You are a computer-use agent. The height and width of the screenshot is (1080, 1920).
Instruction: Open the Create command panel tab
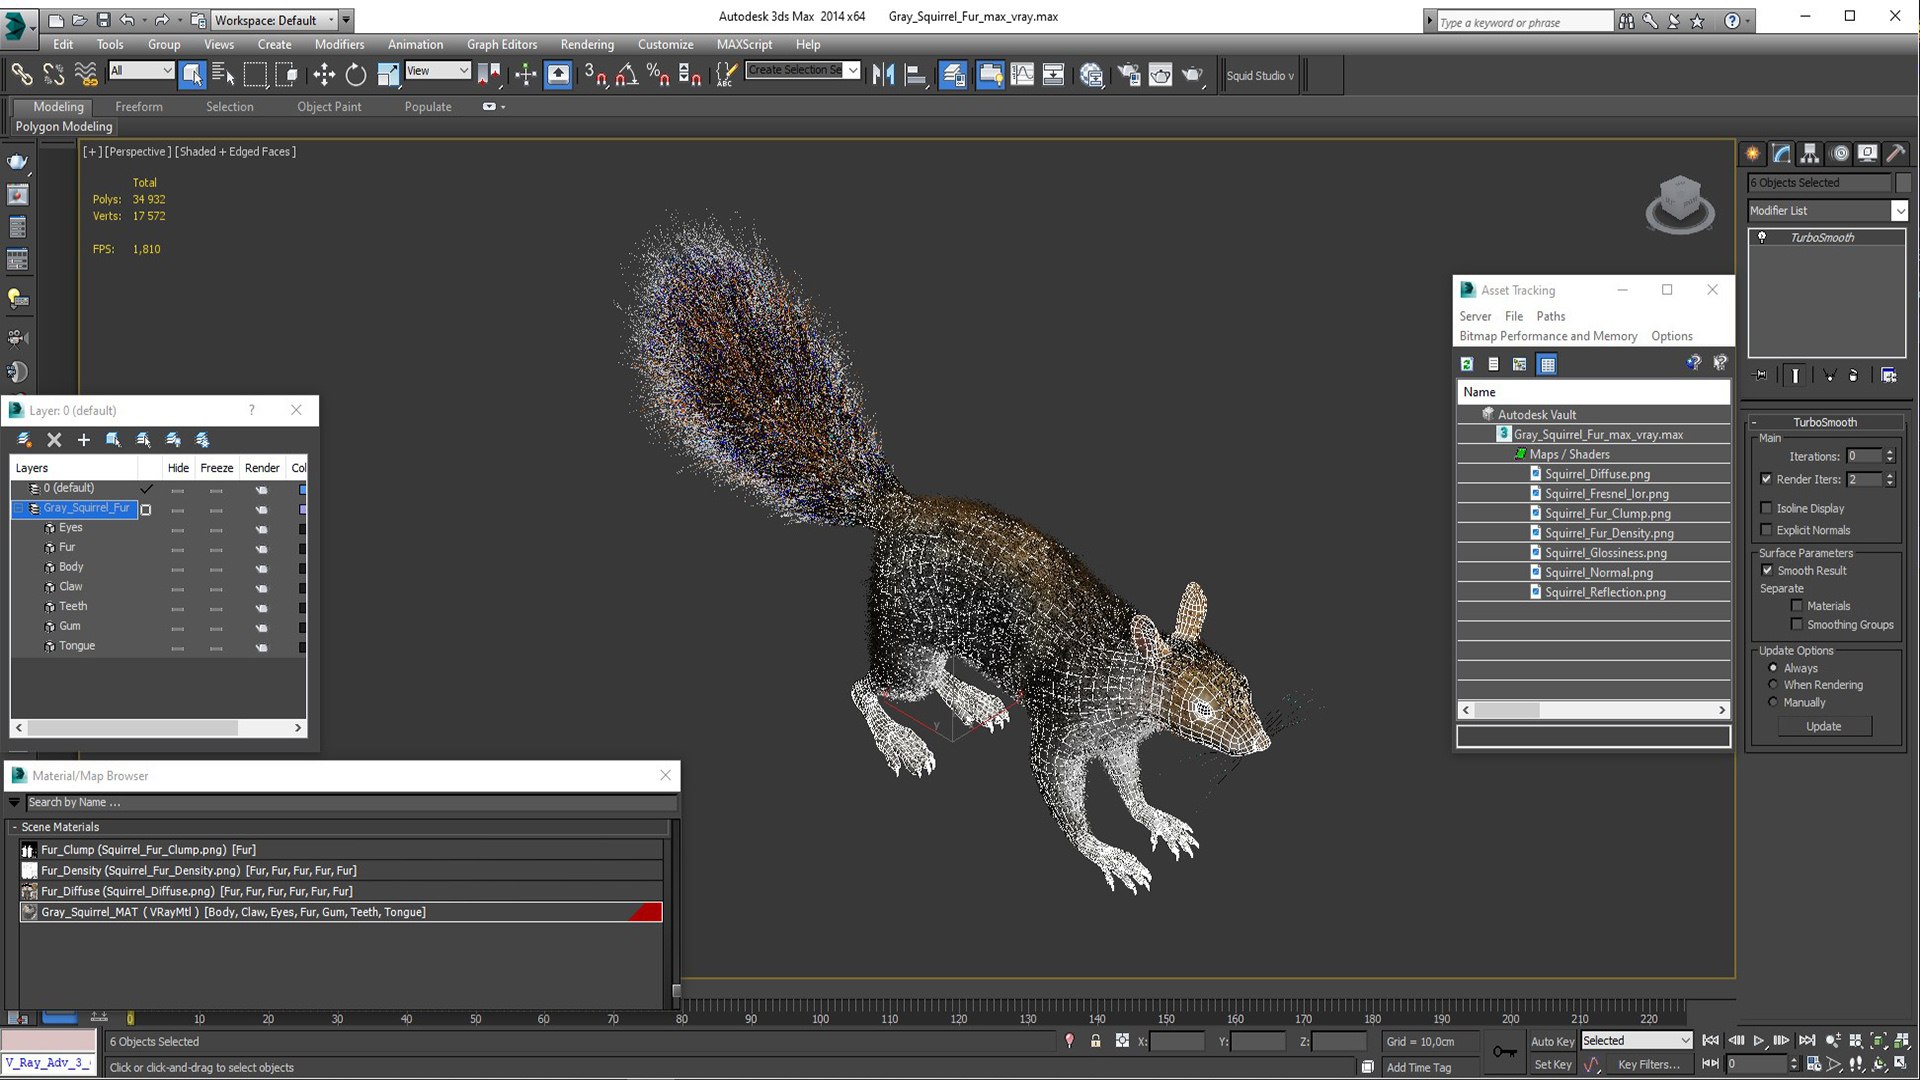(x=1753, y=154)
